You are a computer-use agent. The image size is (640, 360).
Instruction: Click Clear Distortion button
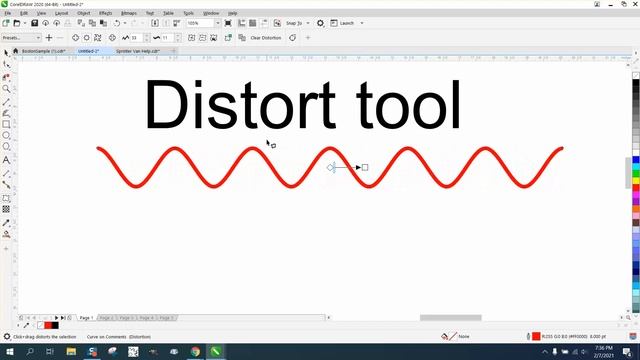(266, 38)
